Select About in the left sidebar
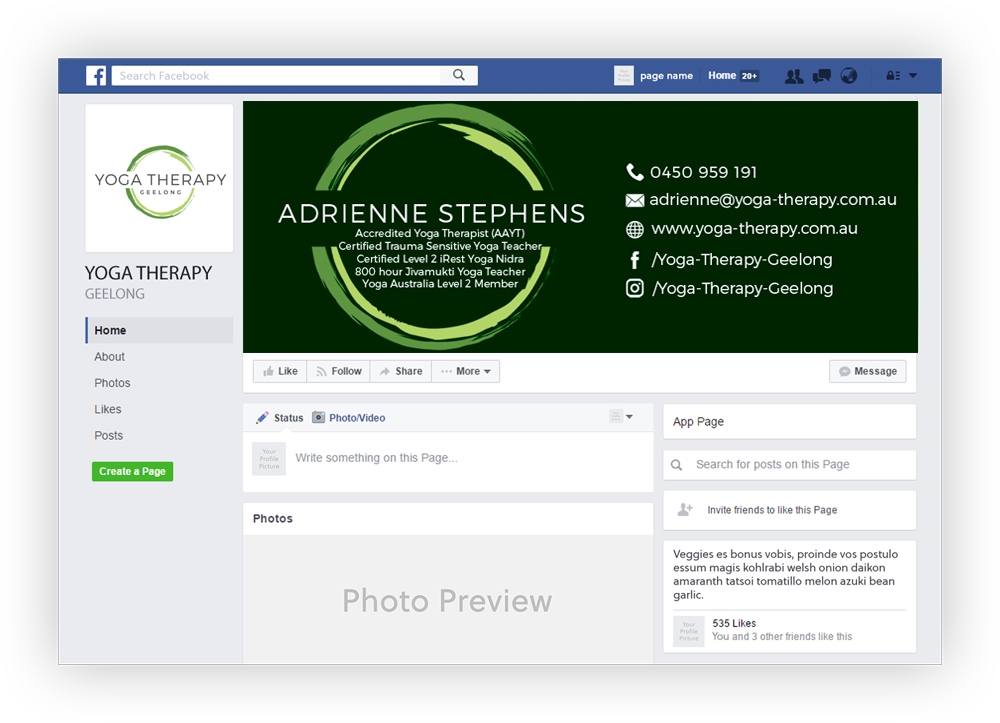This screenshot has height=723, width=1000. [x=110, y=357]
